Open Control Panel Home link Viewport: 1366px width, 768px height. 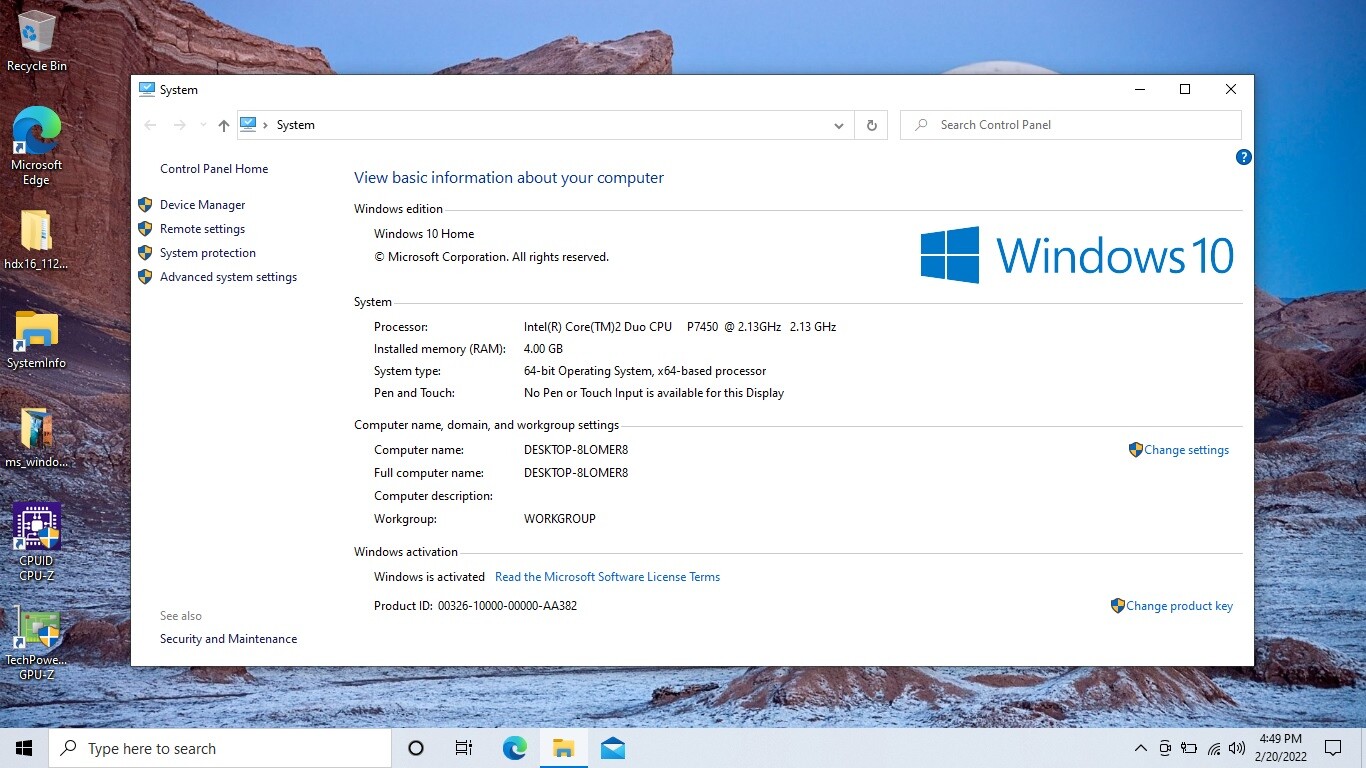(214, 169)
